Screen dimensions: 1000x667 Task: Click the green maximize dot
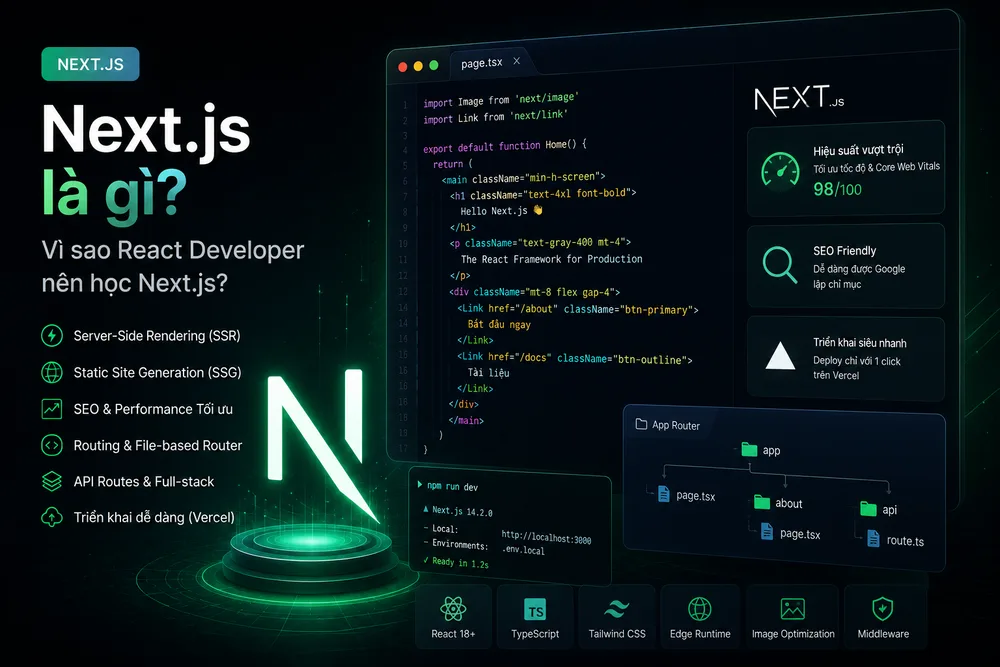coord(434,65)
